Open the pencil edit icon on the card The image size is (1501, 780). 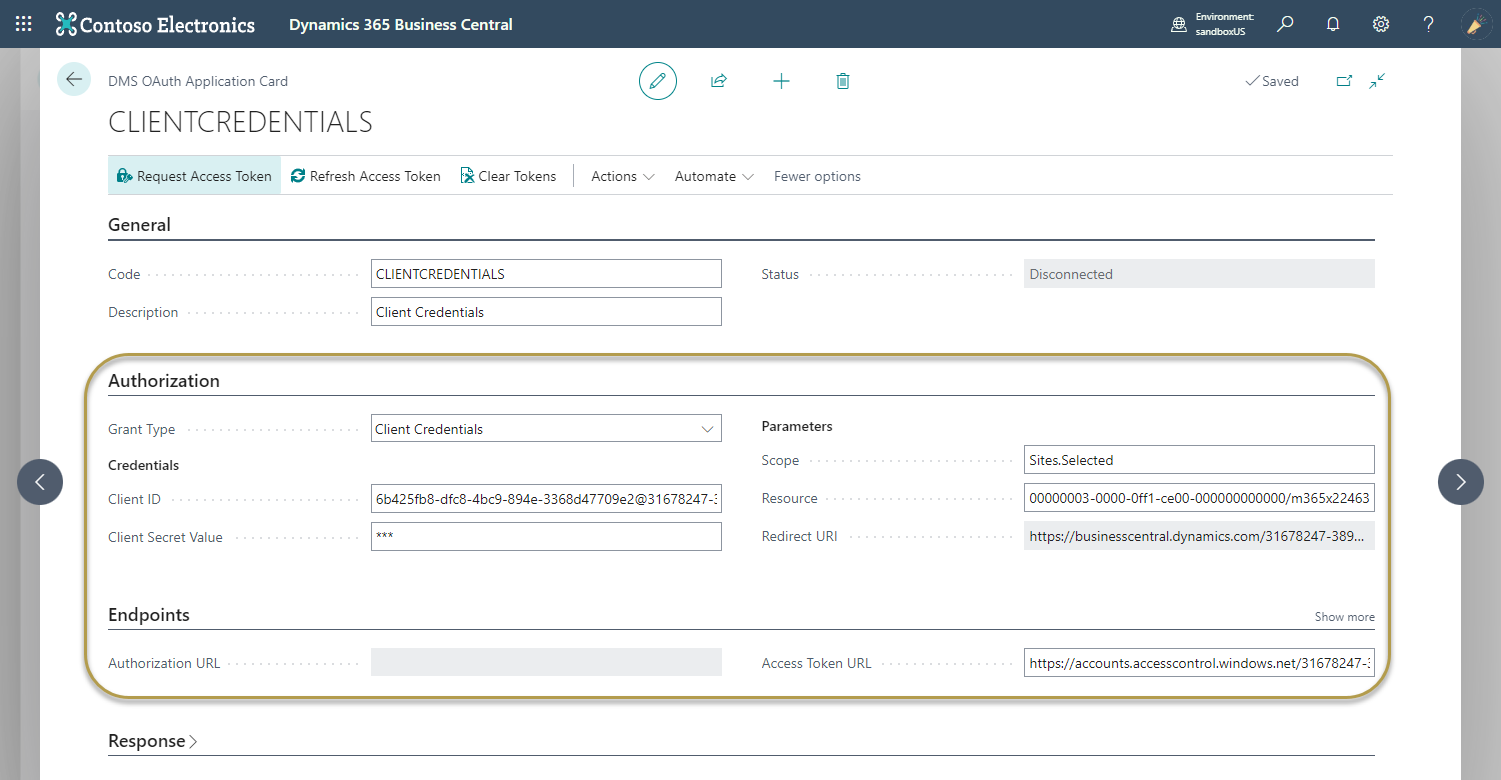tap(657, 81)
